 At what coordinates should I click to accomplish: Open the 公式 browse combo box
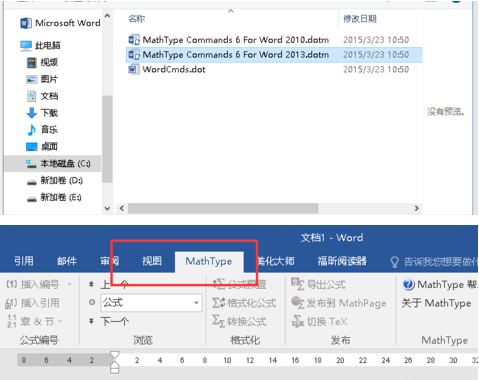tap(151, 303)
